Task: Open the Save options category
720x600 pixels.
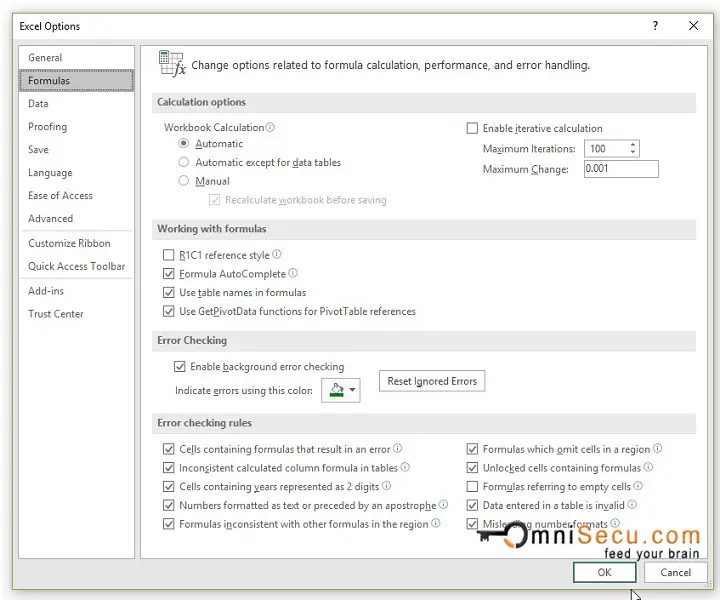Action: click(x=76, y=149)
